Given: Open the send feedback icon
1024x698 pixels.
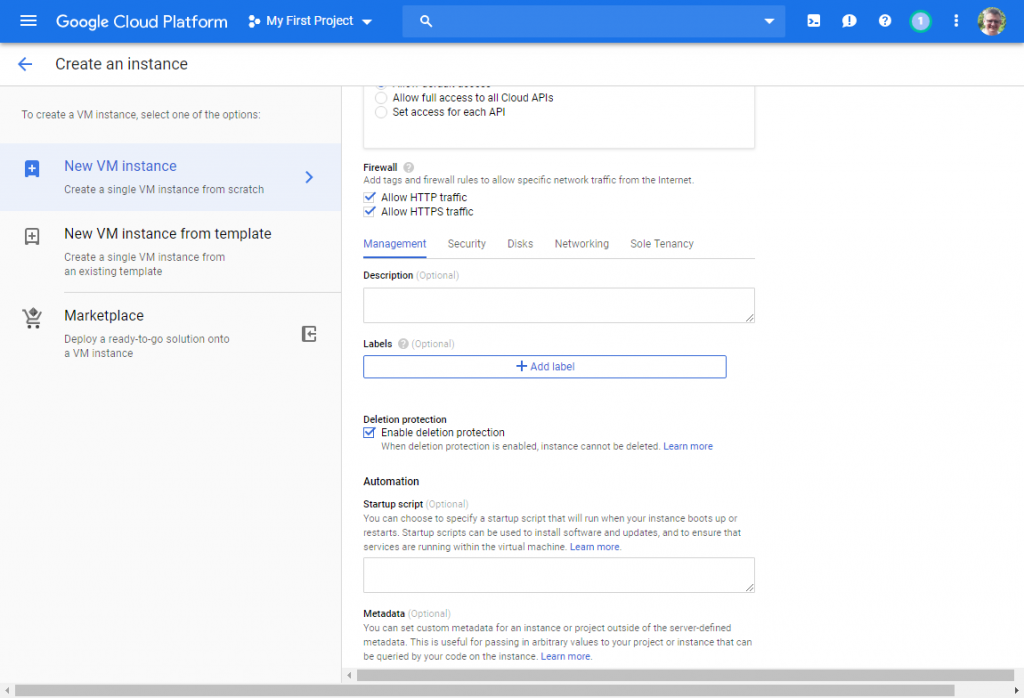Looking at the screenshot, I should [x=849, y=21].
